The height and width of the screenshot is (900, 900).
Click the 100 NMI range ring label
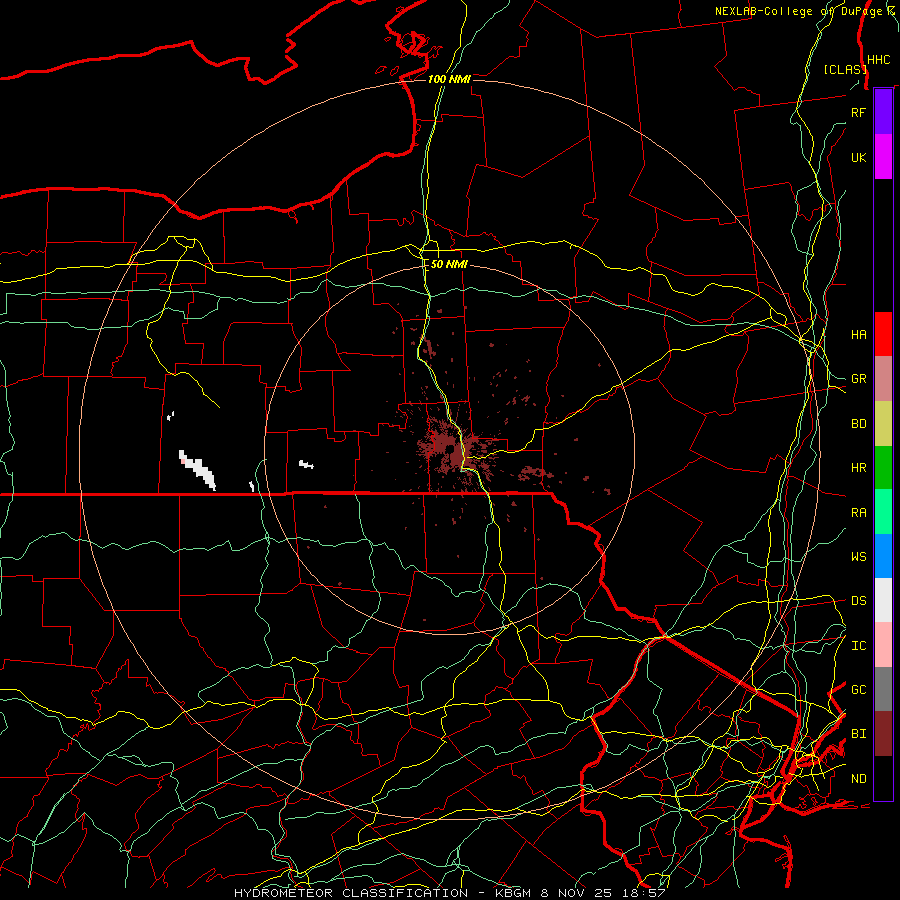tap(449, 79)
